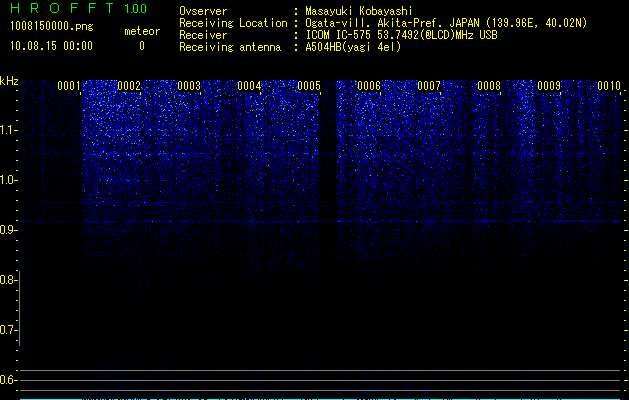
Task: Click time marker 0002
Action: 129,86
